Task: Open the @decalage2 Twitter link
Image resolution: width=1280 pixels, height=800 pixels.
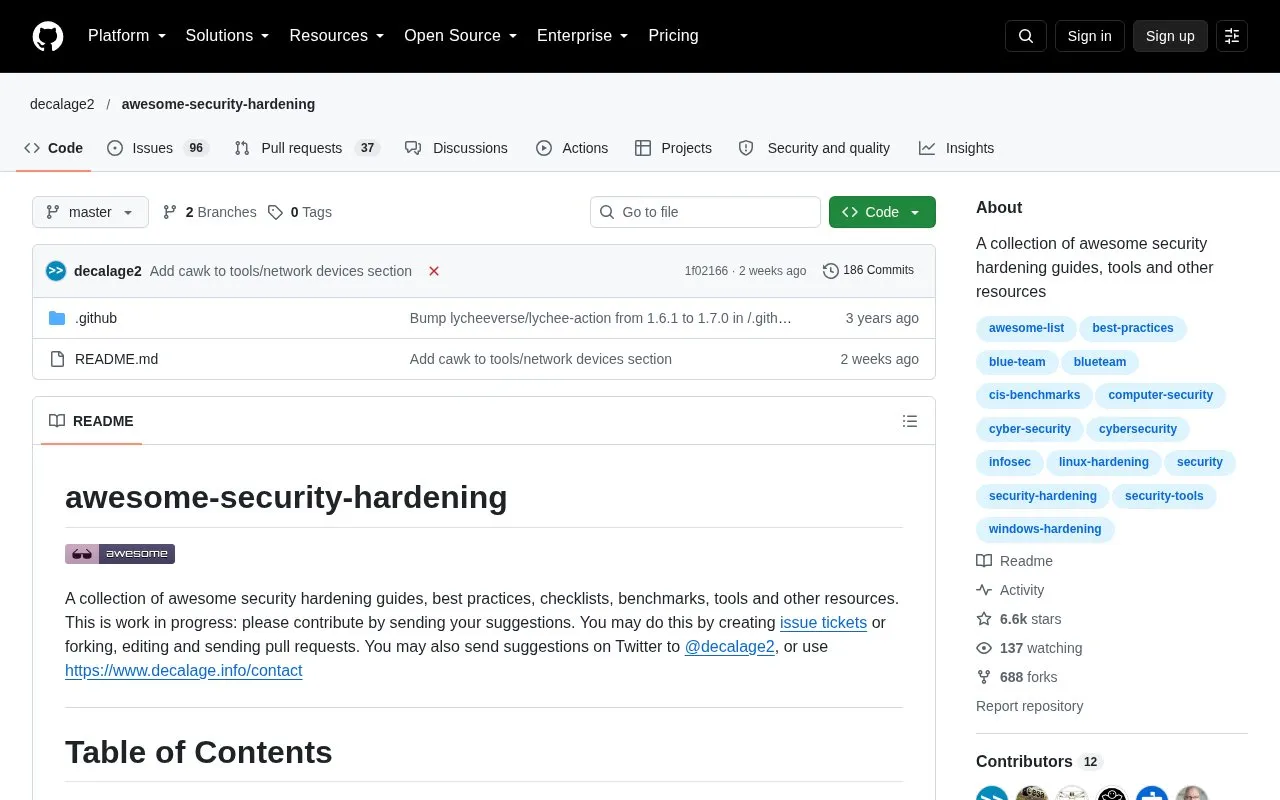Action: pos(729,646)
